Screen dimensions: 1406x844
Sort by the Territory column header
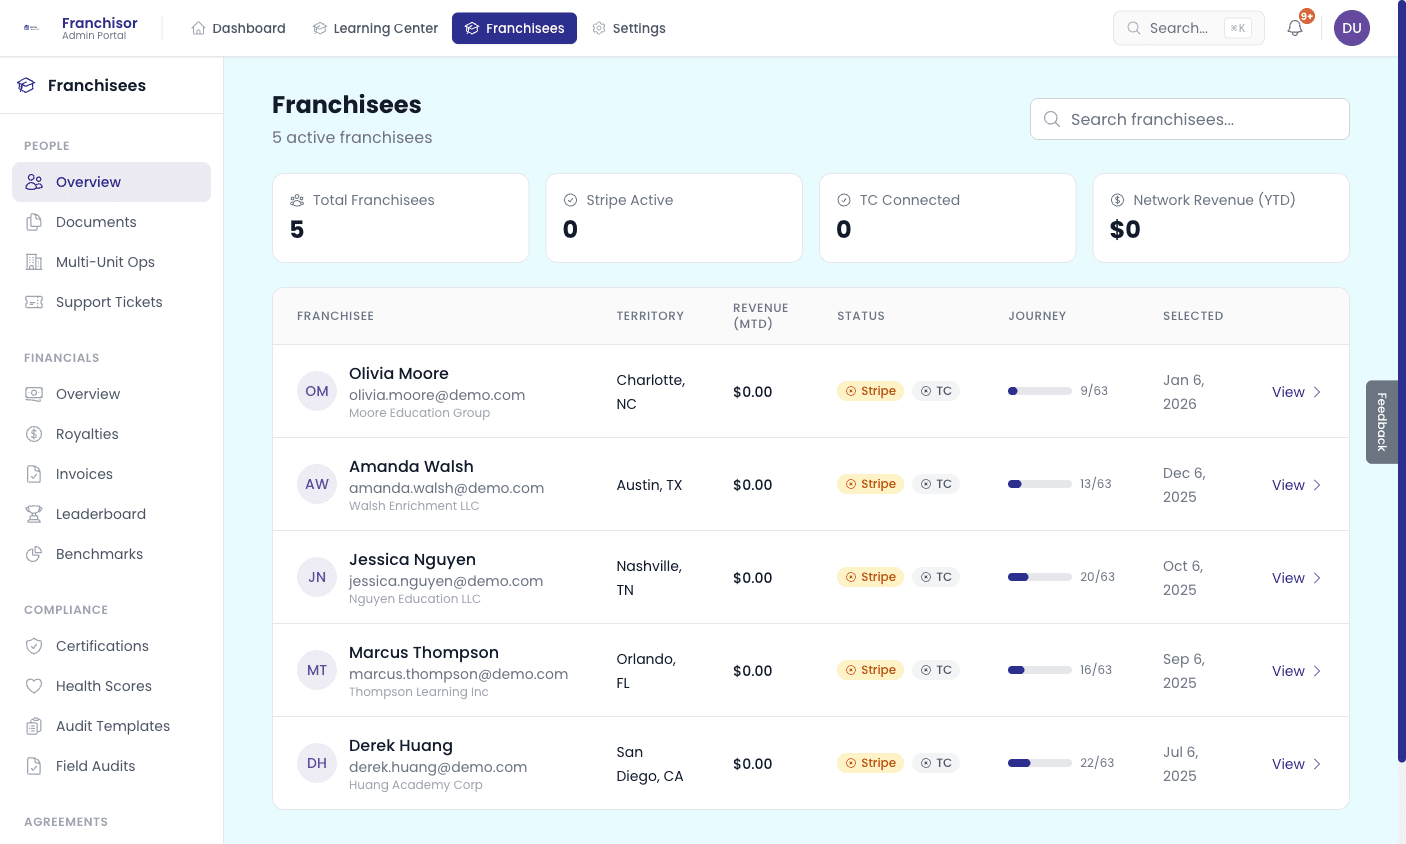coord(650,316)
